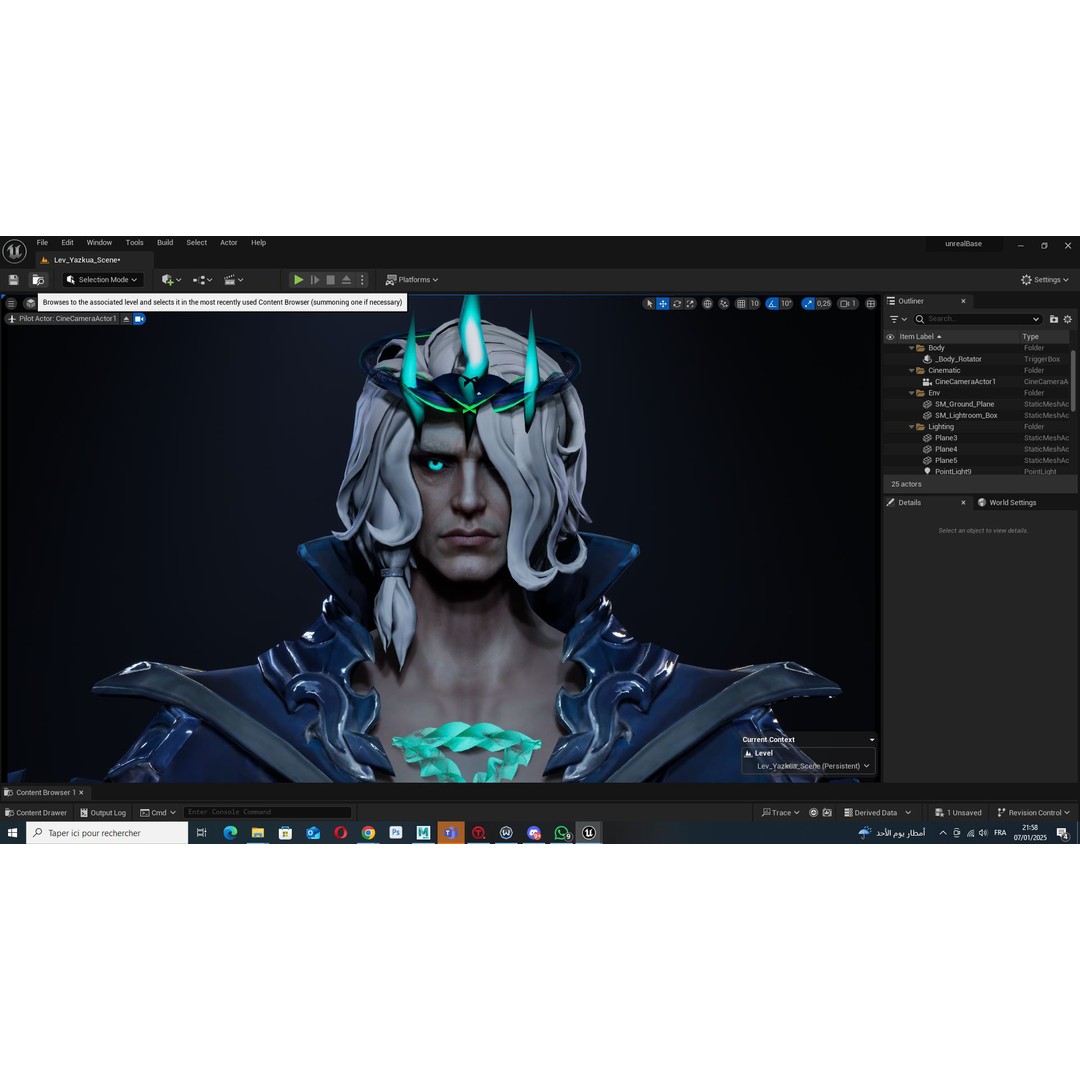Click the viewport layout maximize grid icon

pyautogui.click(x=871, y=304)
